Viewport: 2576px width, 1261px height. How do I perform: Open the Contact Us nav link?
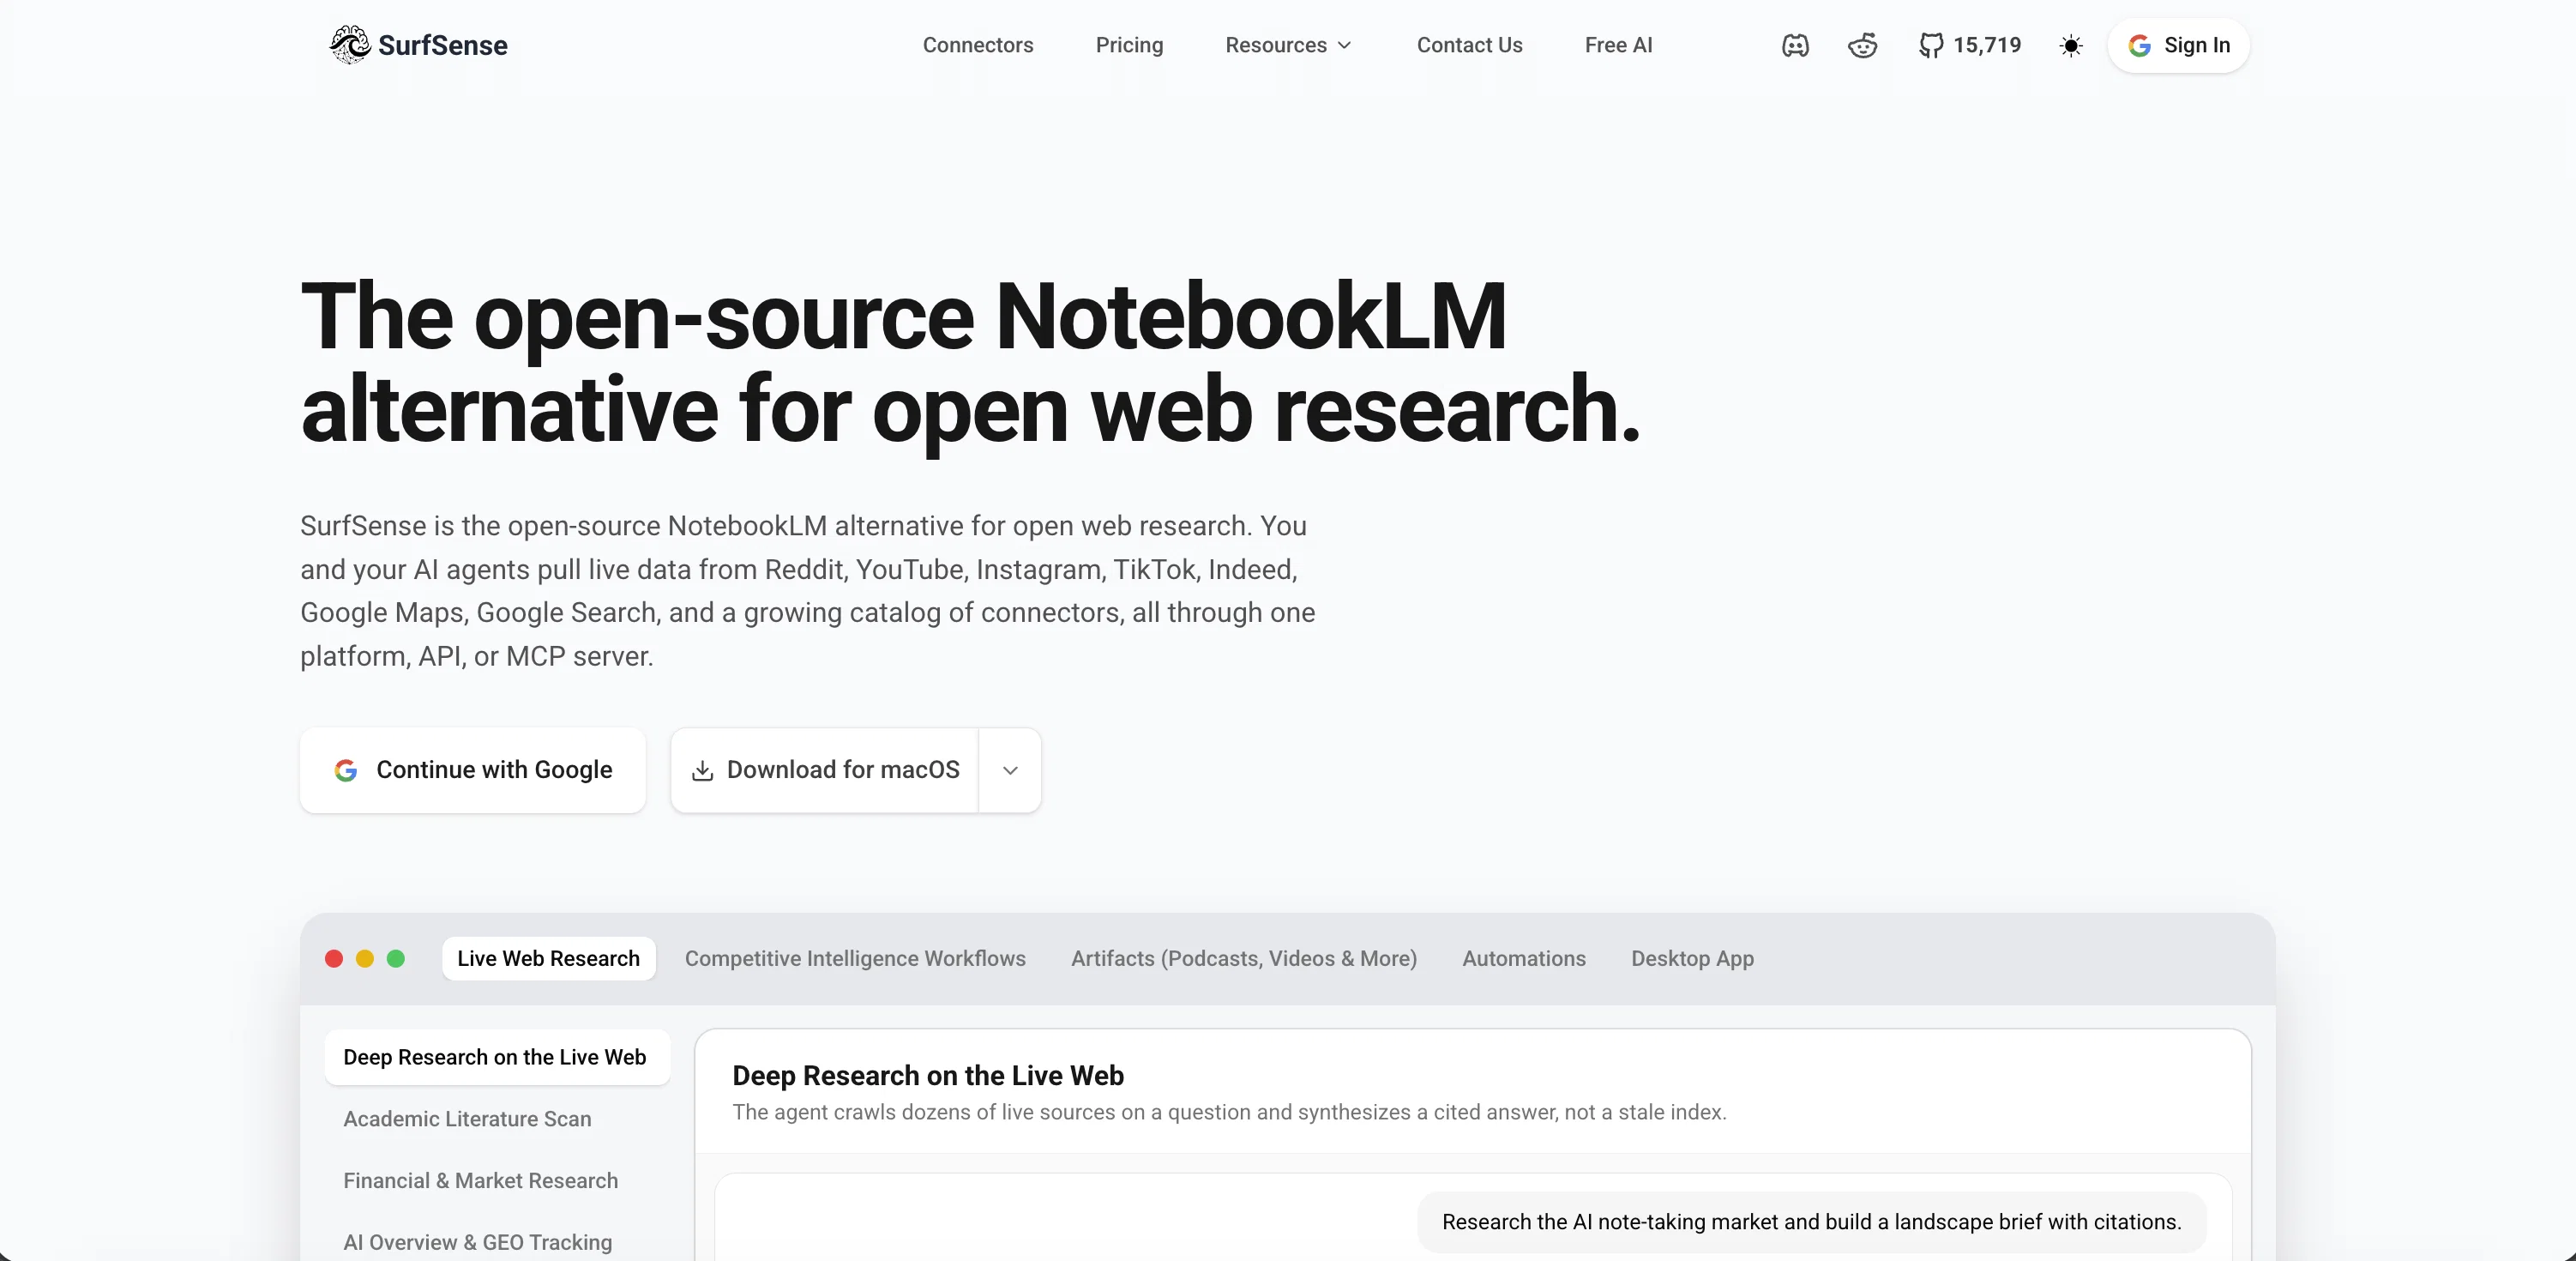1469,45
